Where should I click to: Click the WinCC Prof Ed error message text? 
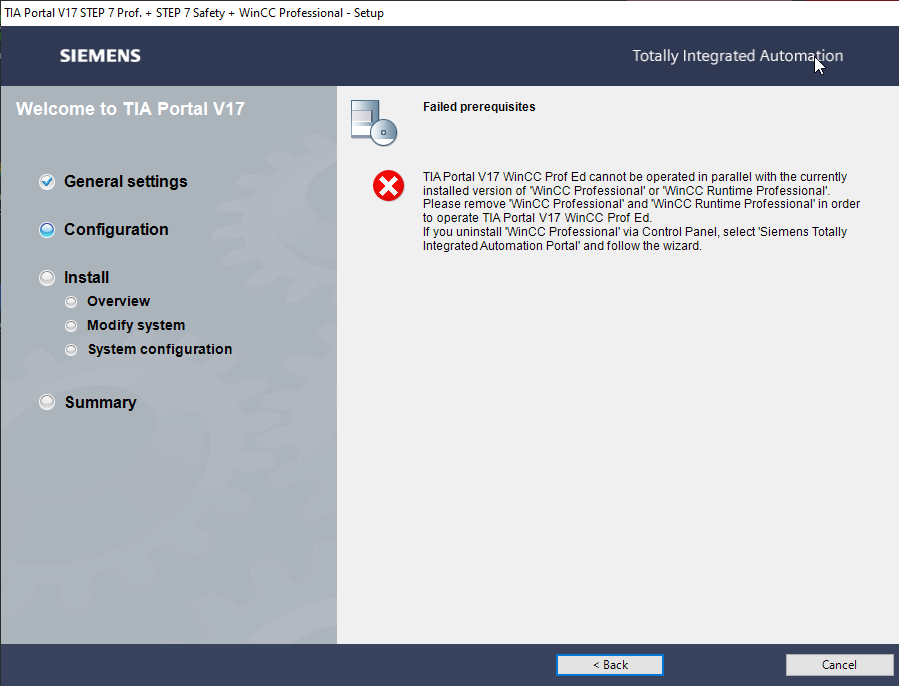tap(642, 211)
